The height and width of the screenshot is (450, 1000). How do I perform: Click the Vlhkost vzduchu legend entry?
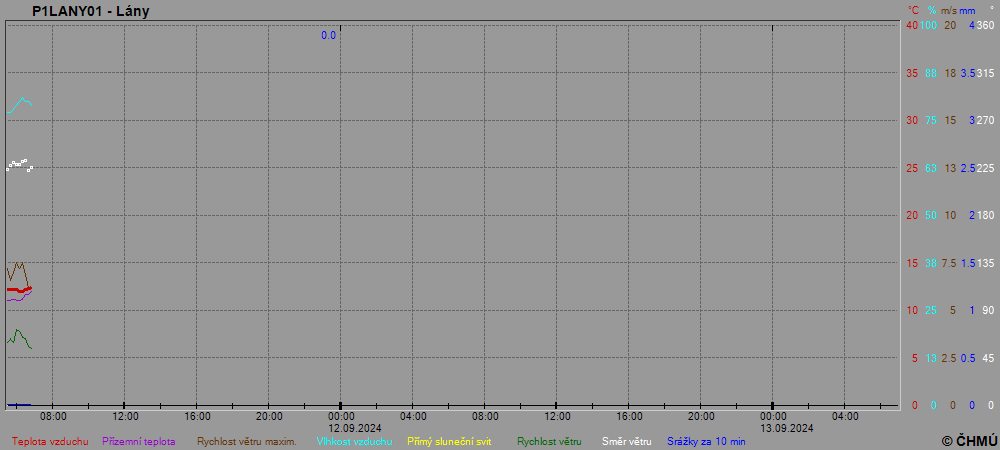tap(354, 441)
